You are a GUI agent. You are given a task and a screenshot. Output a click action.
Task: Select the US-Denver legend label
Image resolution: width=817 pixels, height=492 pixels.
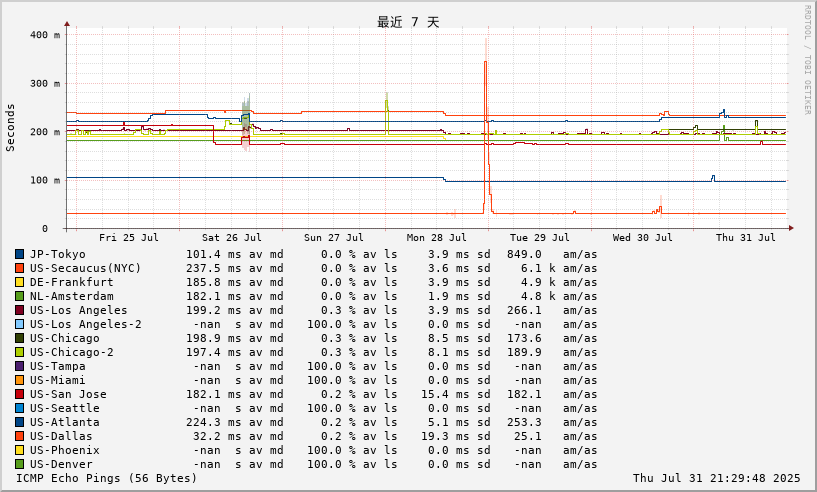(x=61, y=464)
